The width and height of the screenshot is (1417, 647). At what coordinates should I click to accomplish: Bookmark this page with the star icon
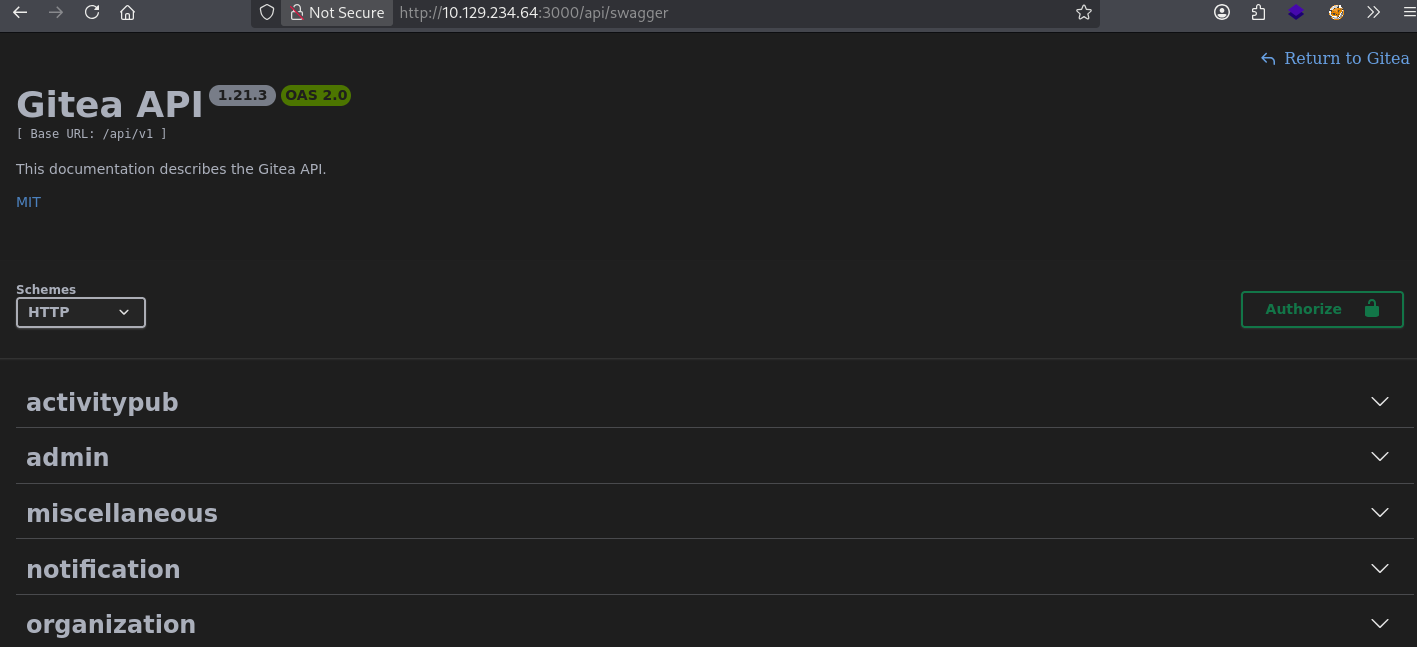(x=1083, y=13)
